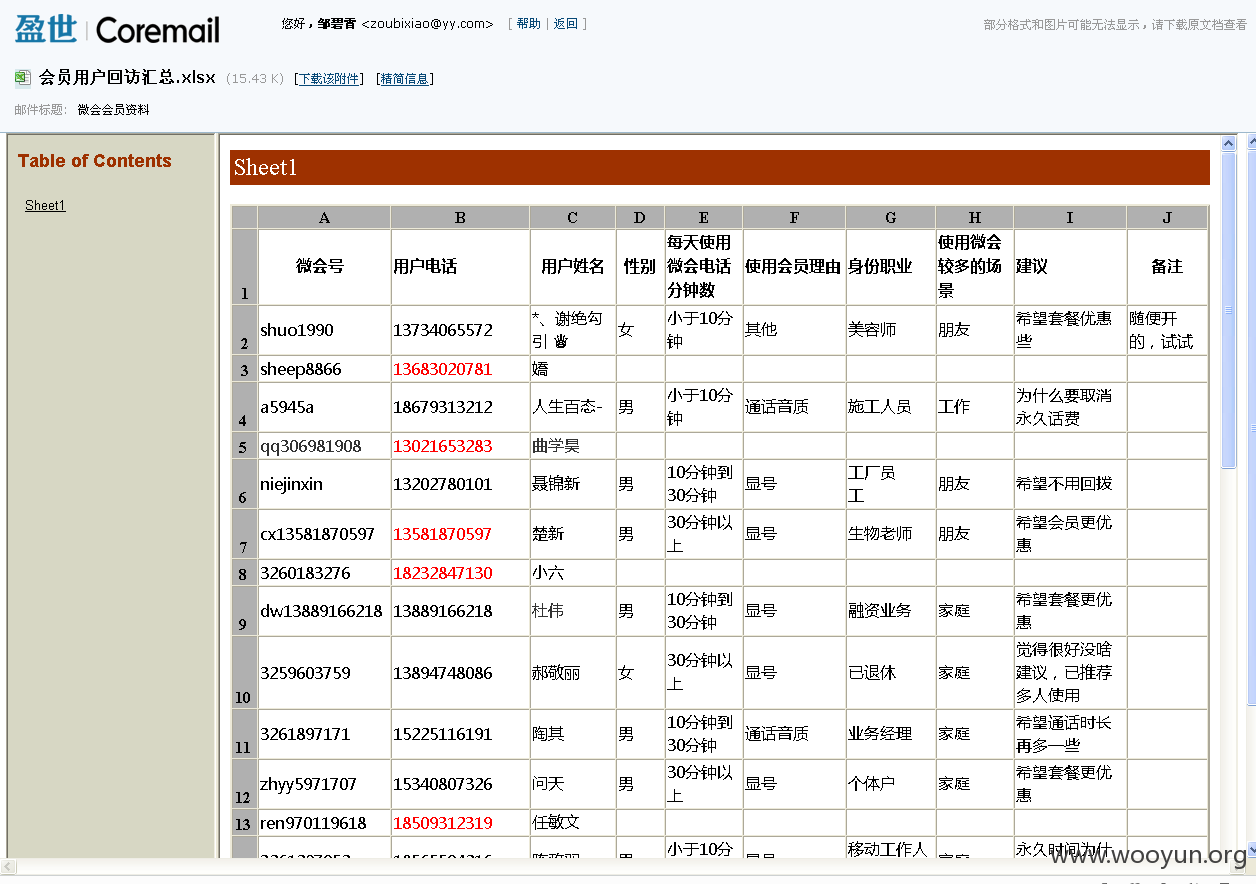Click the 返回 return link
This screenshot has width=1256, height=884.
pyautogui.click(x=566, y=23)
